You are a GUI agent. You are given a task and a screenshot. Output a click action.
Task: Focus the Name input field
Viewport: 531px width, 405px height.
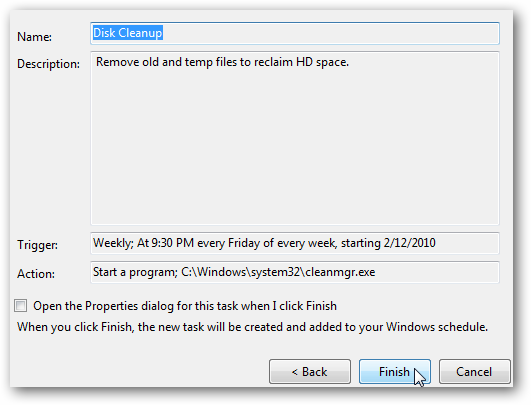(x=295, y=33)
